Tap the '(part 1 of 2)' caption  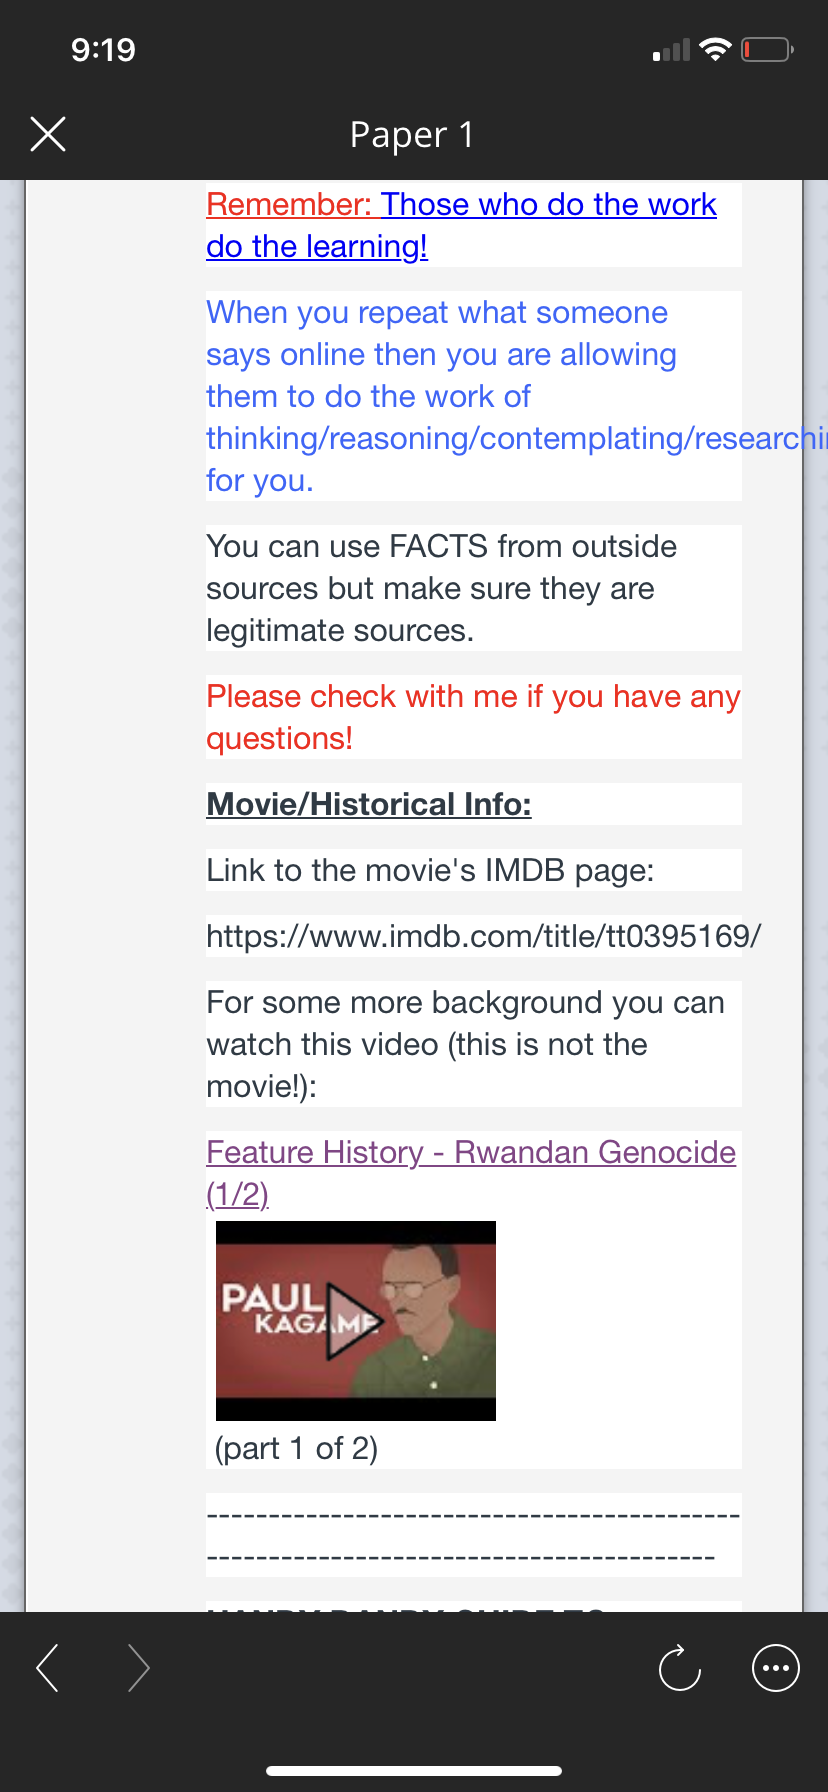[297, 1448]
